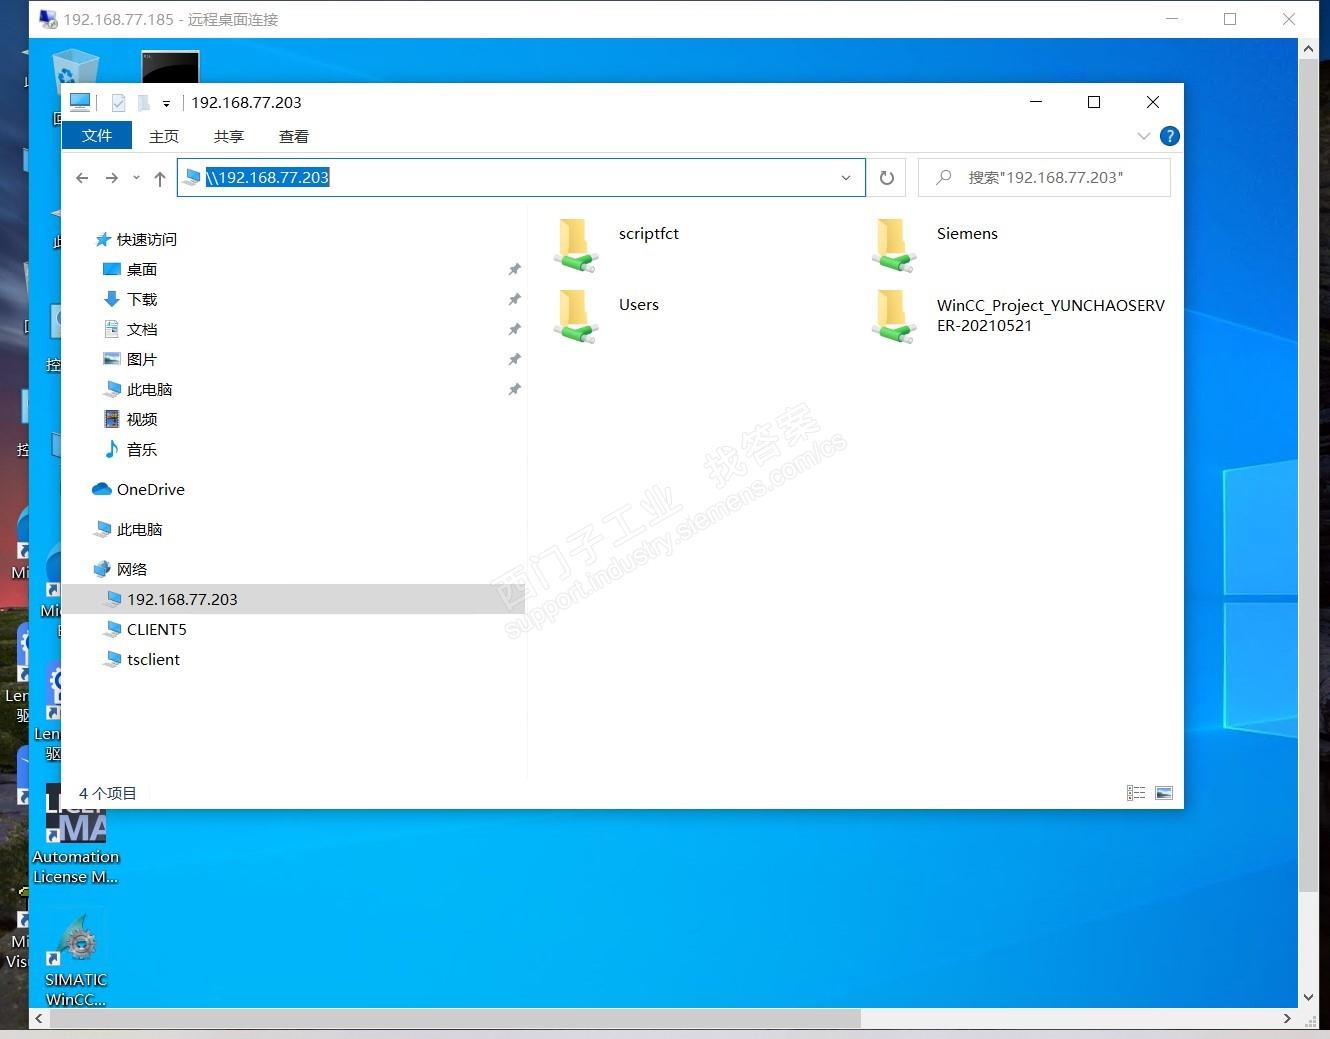Click pin icon next to 图片
Image resolution: width=1330 pixels, height=1039 pixels.
(x=514, y=359)
